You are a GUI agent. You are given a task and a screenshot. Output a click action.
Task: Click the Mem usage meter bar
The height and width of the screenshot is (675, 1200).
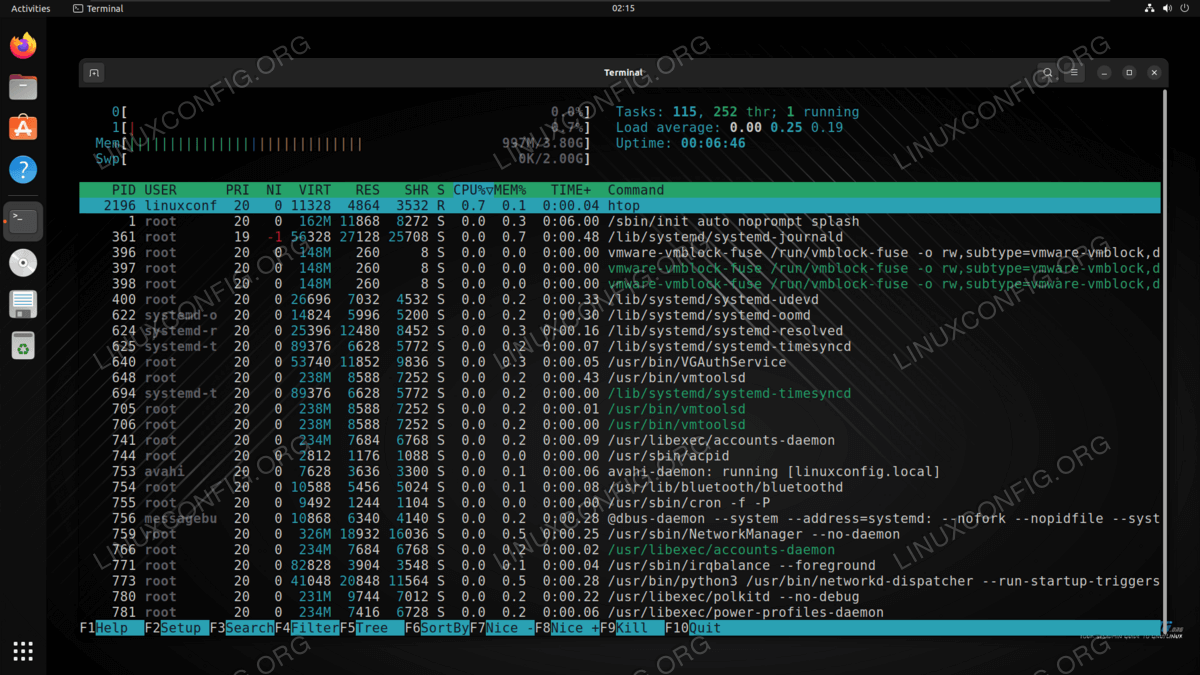(x=343, y=144)
